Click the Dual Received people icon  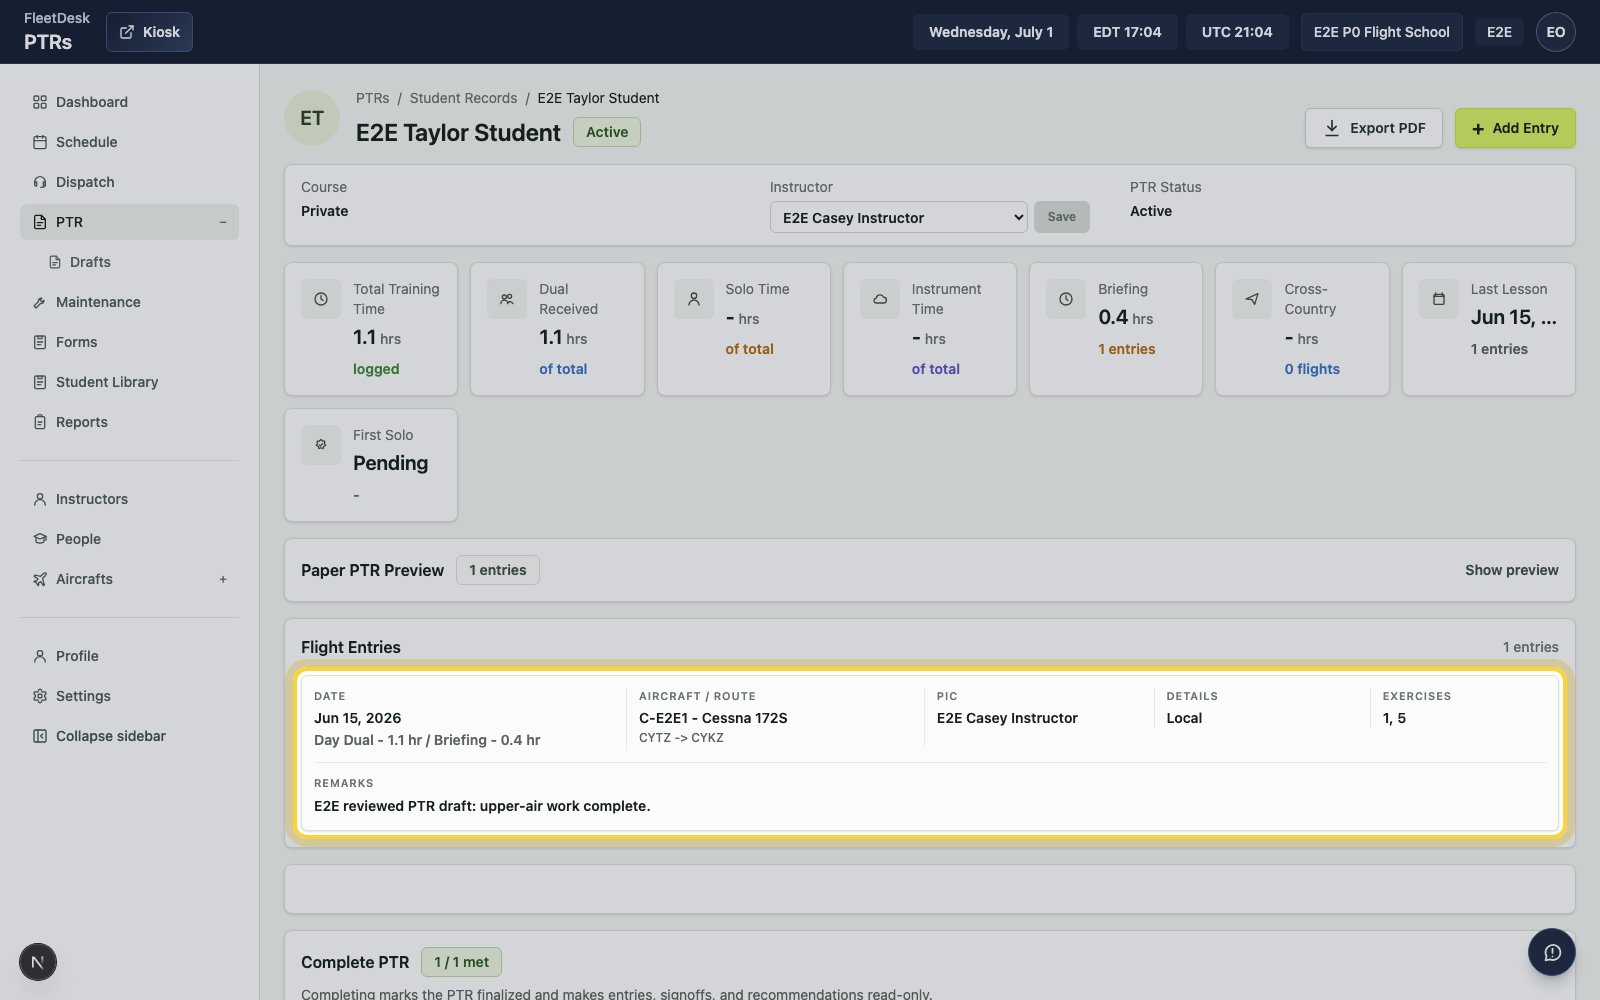click(x=507, y=299)
